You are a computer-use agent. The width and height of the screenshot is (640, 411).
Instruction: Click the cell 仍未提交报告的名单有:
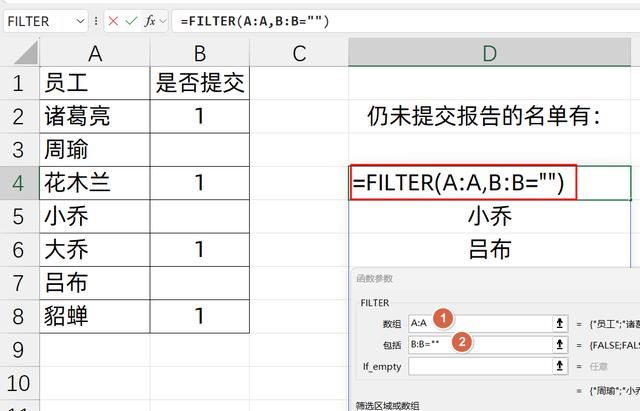489,117
